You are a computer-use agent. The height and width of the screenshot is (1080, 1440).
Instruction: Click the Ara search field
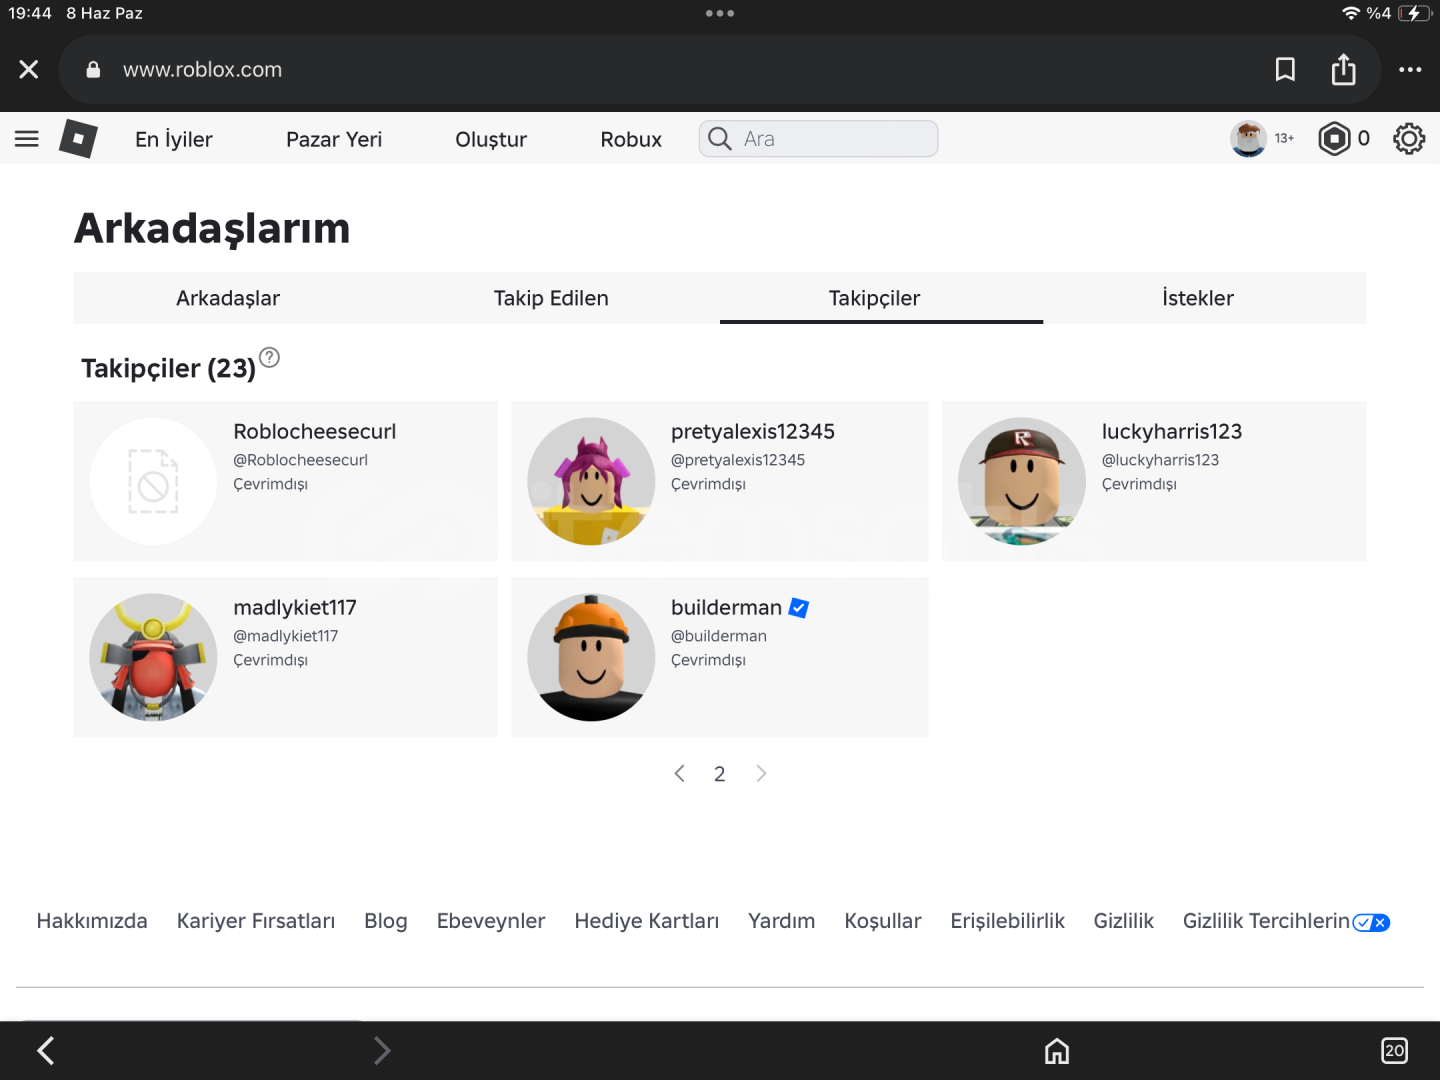coord(818,139)
